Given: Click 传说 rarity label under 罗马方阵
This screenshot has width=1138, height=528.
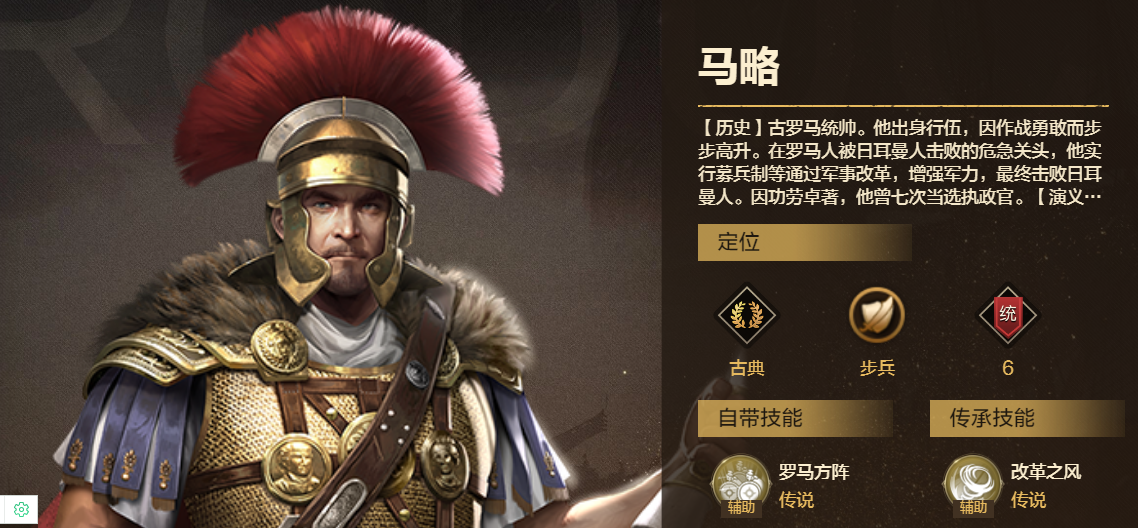Looking at the screenshot, I should coord(796,500).
